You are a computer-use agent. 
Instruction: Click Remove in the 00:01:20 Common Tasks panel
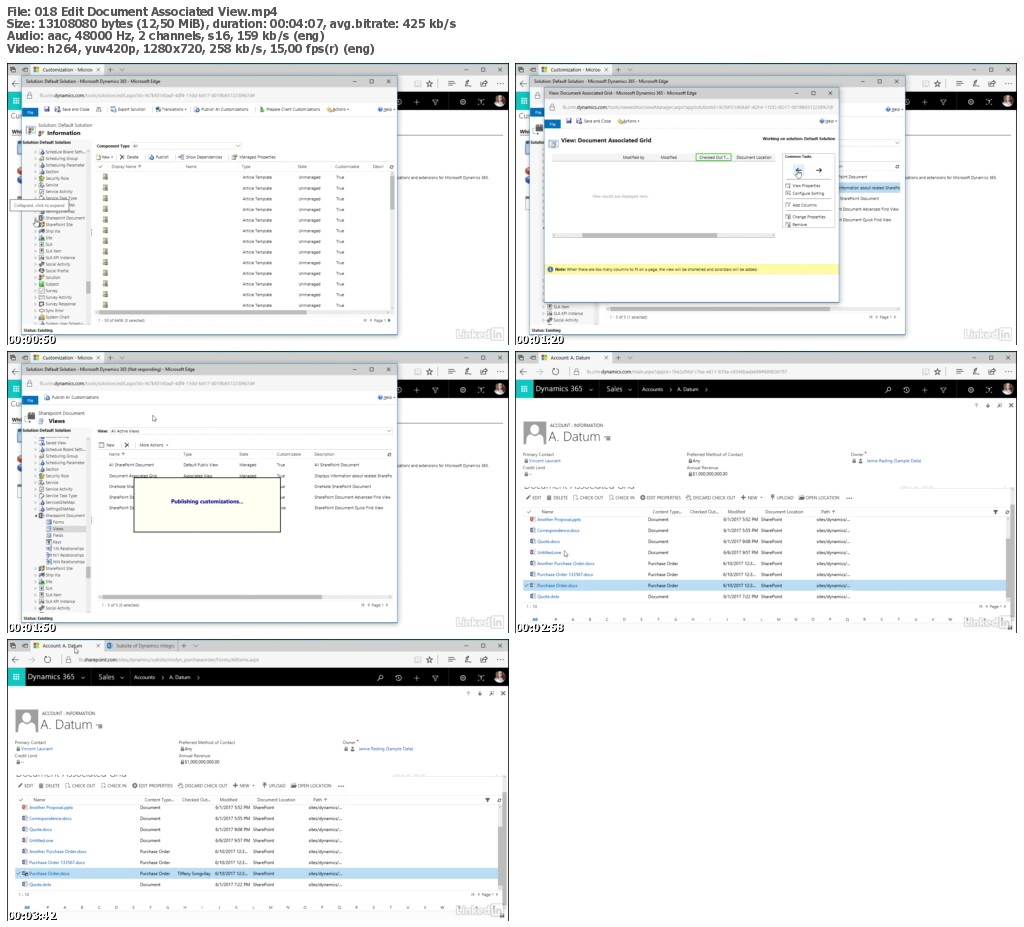(x=796, y=225)
